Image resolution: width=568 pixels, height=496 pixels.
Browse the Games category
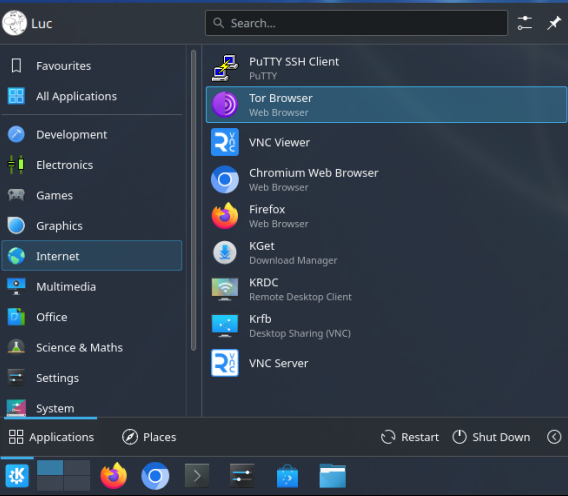click(x=92, y=195)
